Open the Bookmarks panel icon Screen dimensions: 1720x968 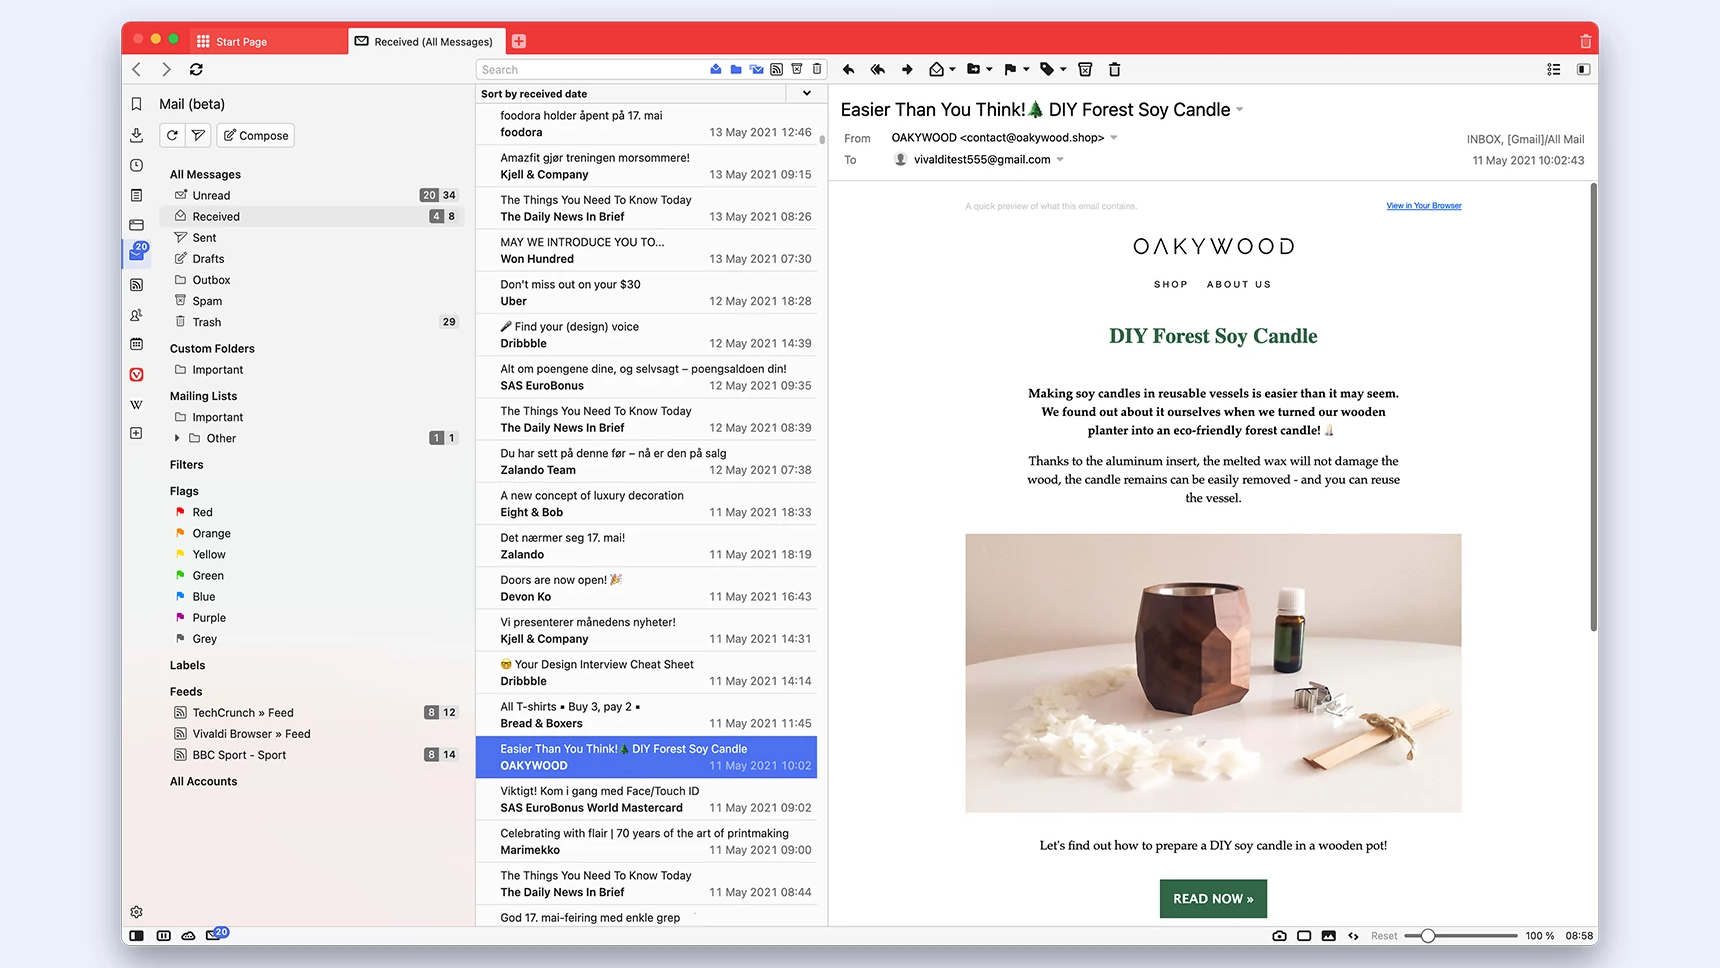[137, 104]
